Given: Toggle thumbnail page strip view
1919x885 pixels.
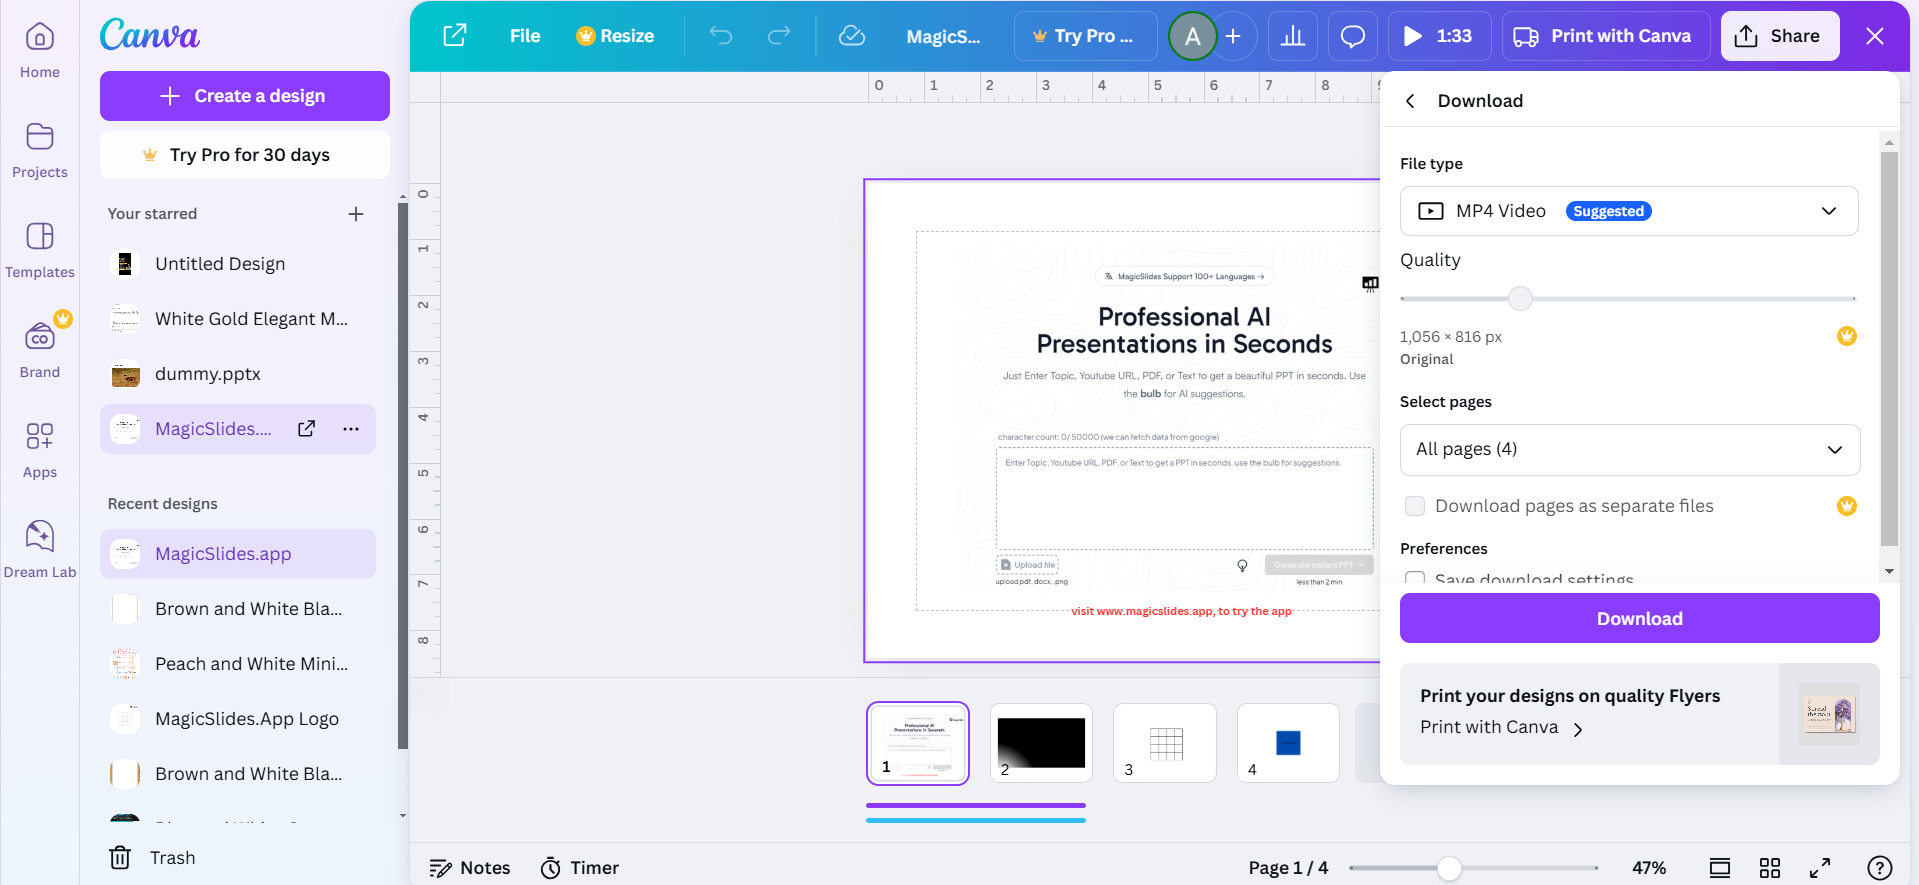Looking at the screenshot, I should click(1720, 868).
